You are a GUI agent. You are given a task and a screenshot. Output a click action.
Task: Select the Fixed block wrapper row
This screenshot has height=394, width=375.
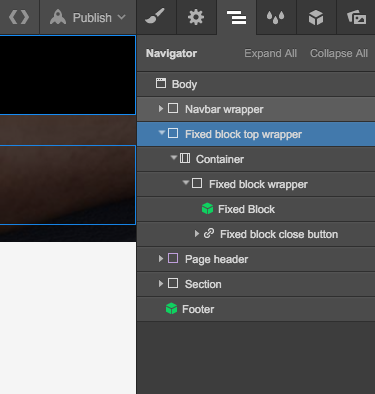tap(256, 184)
